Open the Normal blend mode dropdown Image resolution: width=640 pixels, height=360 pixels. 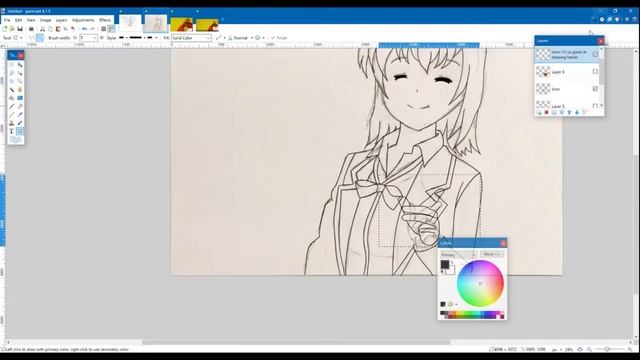[241, 38]
